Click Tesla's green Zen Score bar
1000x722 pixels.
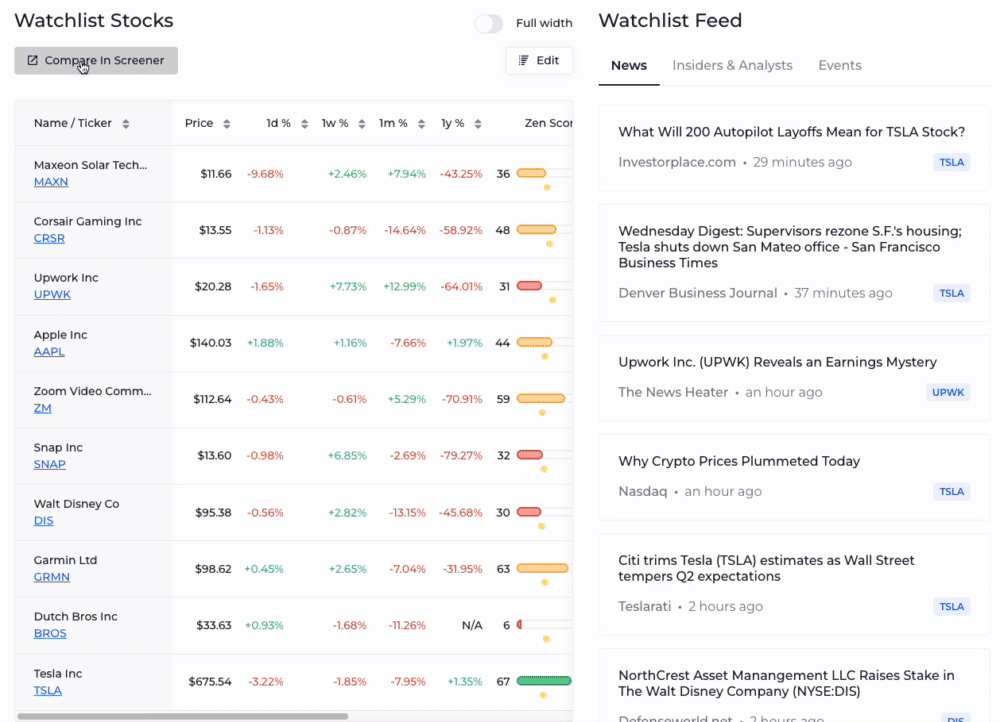pos(543,681)
